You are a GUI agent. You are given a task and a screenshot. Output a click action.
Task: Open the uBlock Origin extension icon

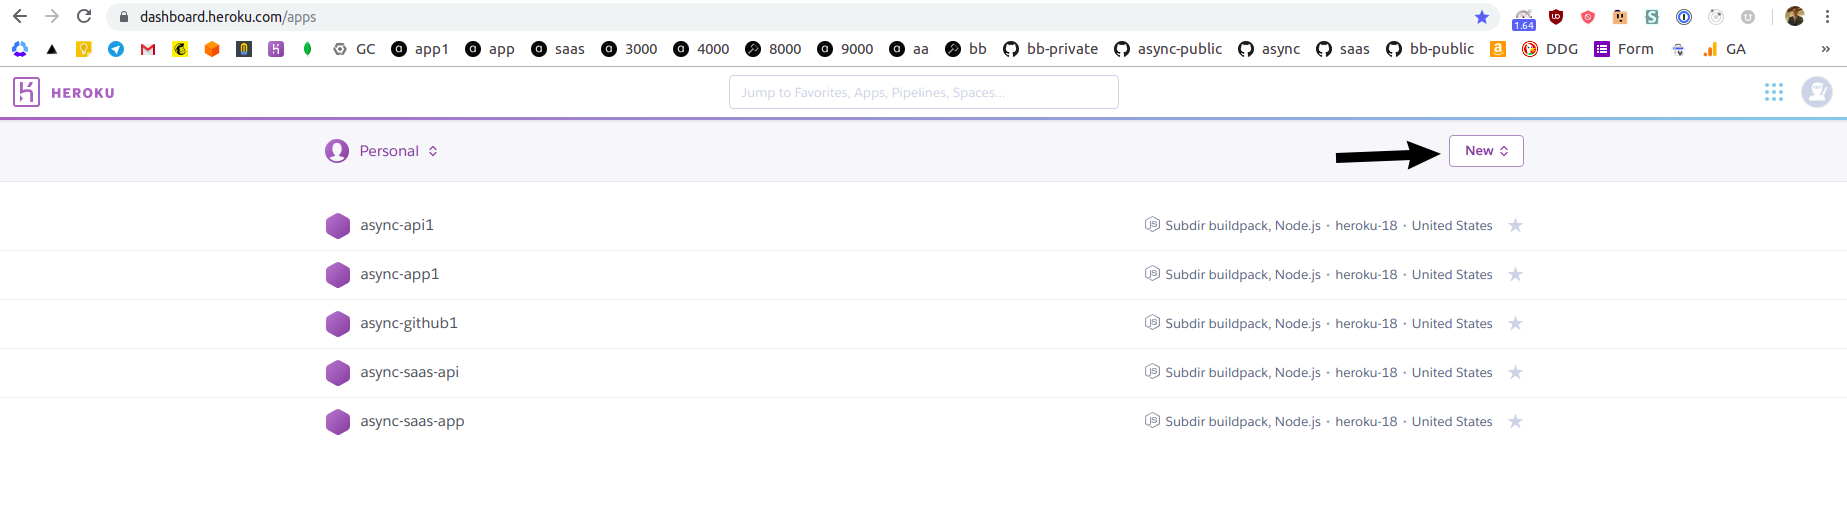tap(1556, 17)
